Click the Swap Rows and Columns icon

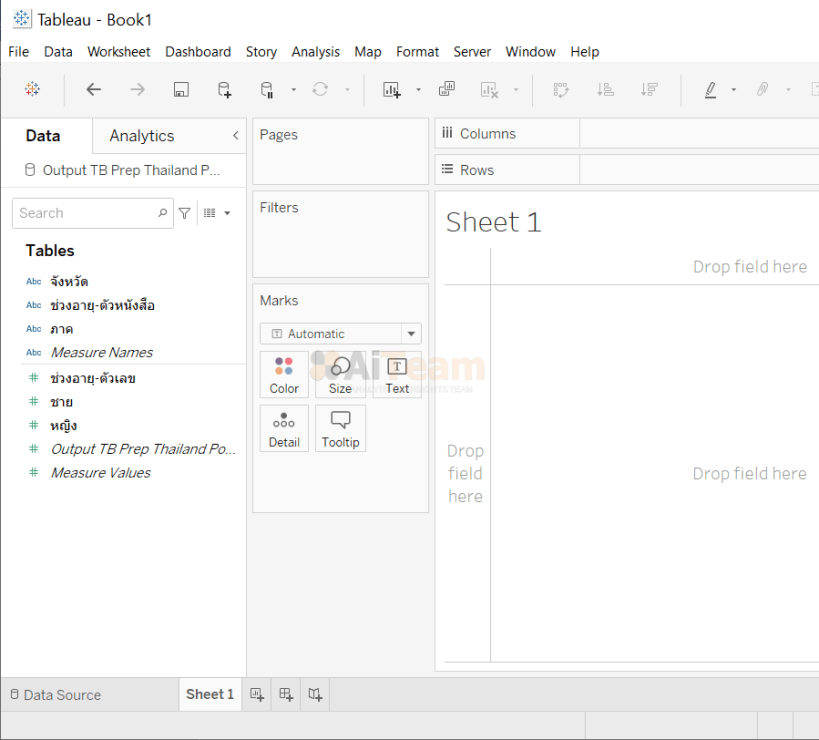pos(561,89)
